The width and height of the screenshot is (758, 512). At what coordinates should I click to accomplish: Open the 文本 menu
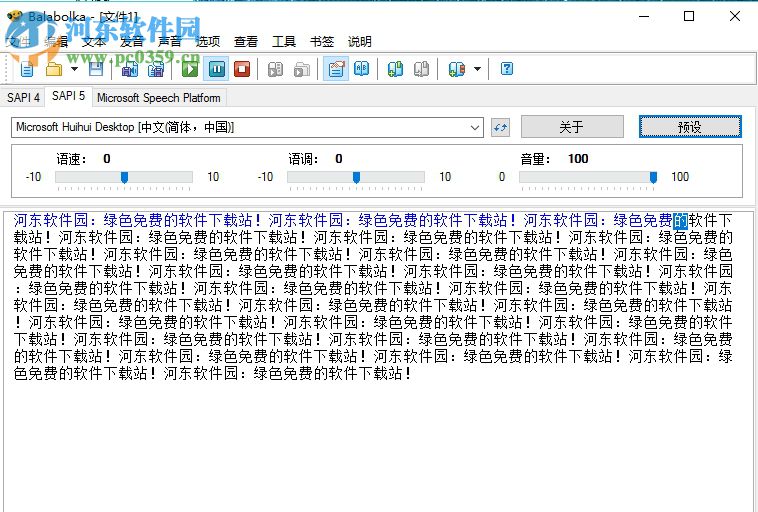point(94,42)
